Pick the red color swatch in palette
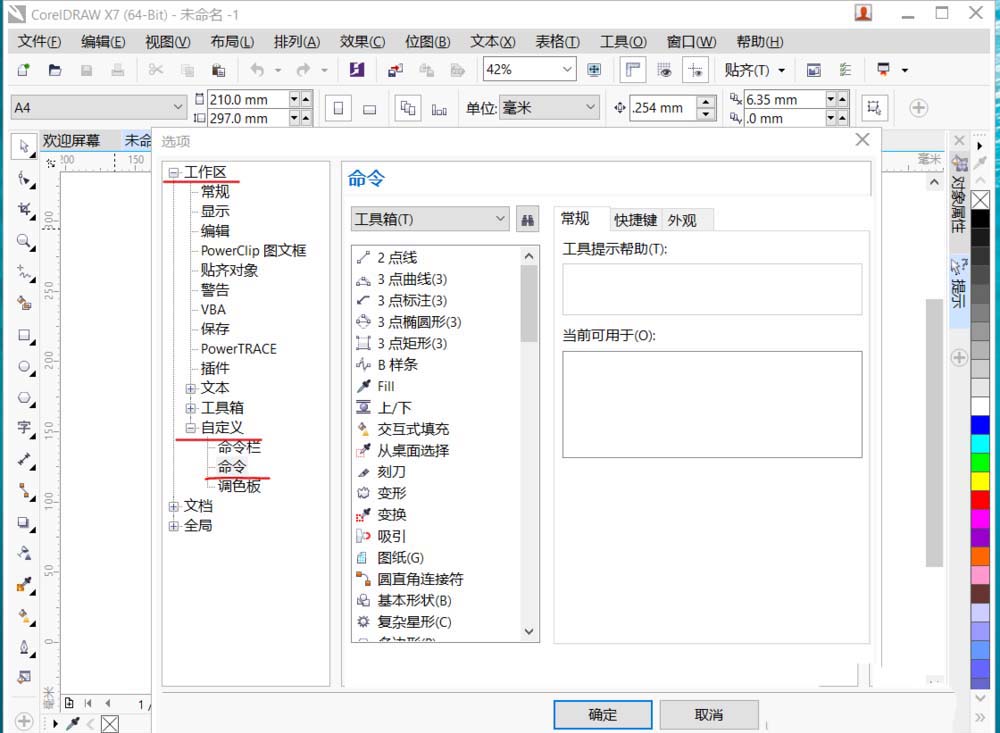 pos(980,500)
